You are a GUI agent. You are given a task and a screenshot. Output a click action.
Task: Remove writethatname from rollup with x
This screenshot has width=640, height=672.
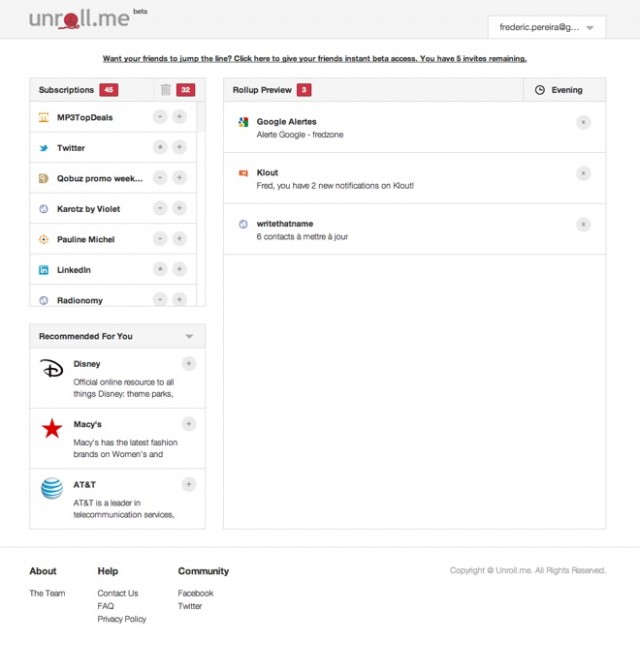pyautogui.click(x=583, y=224)
